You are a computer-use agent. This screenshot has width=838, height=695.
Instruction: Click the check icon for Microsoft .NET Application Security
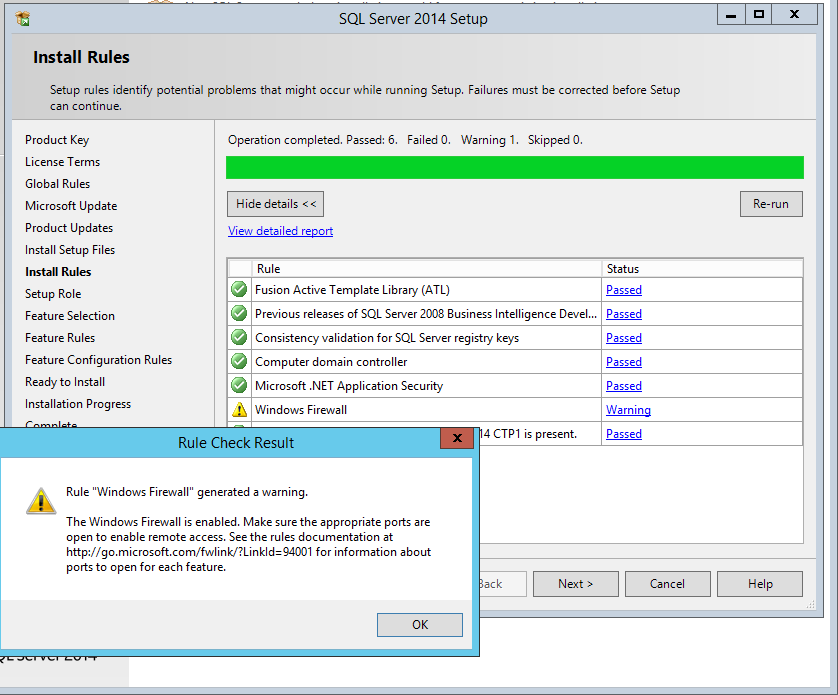[239, 385]
